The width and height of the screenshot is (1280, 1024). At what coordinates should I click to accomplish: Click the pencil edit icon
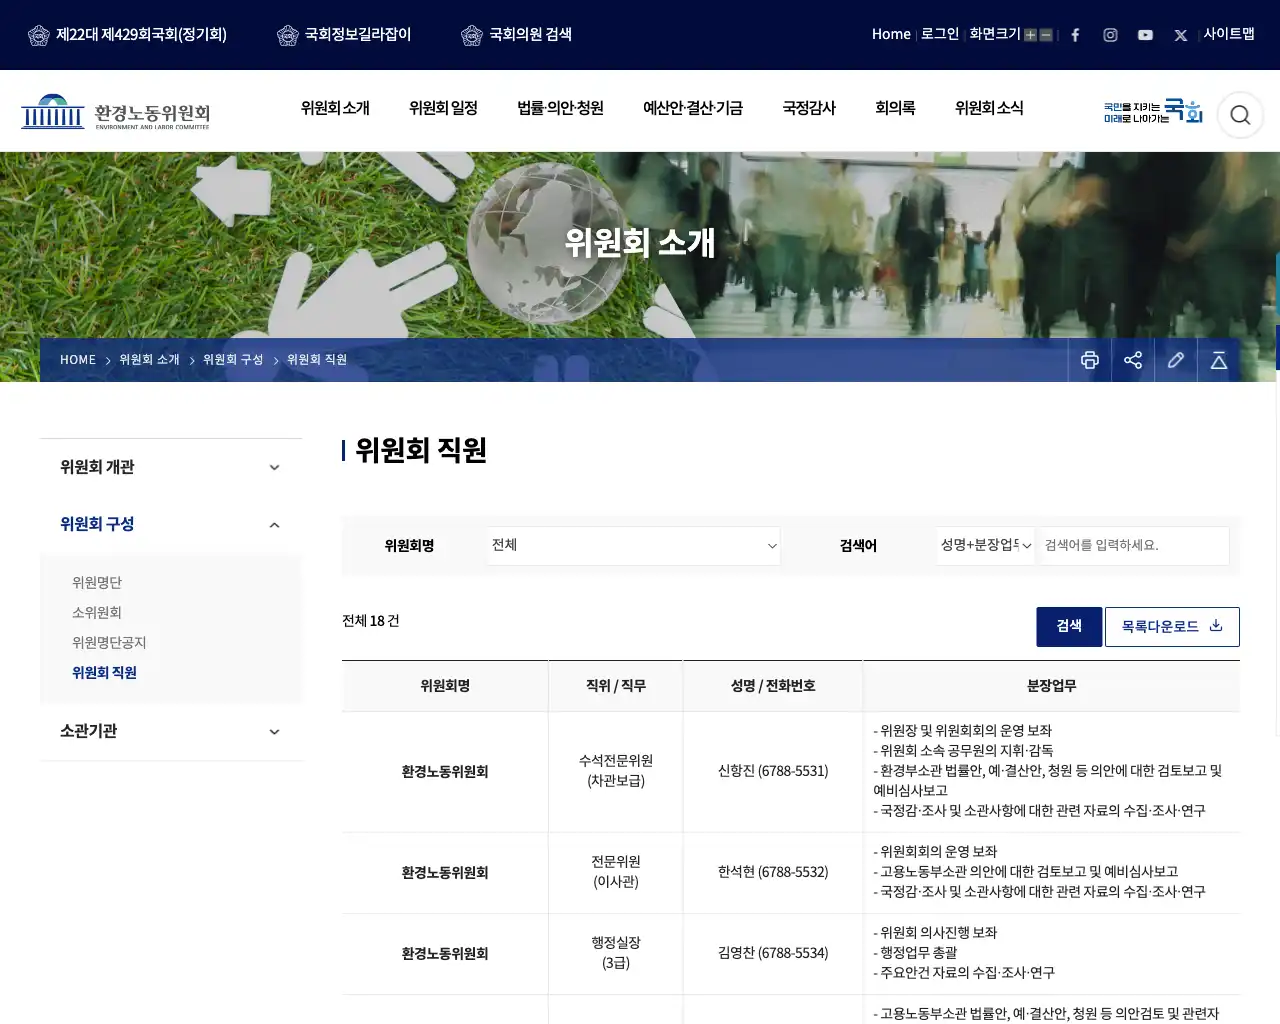coord(1176,360)
